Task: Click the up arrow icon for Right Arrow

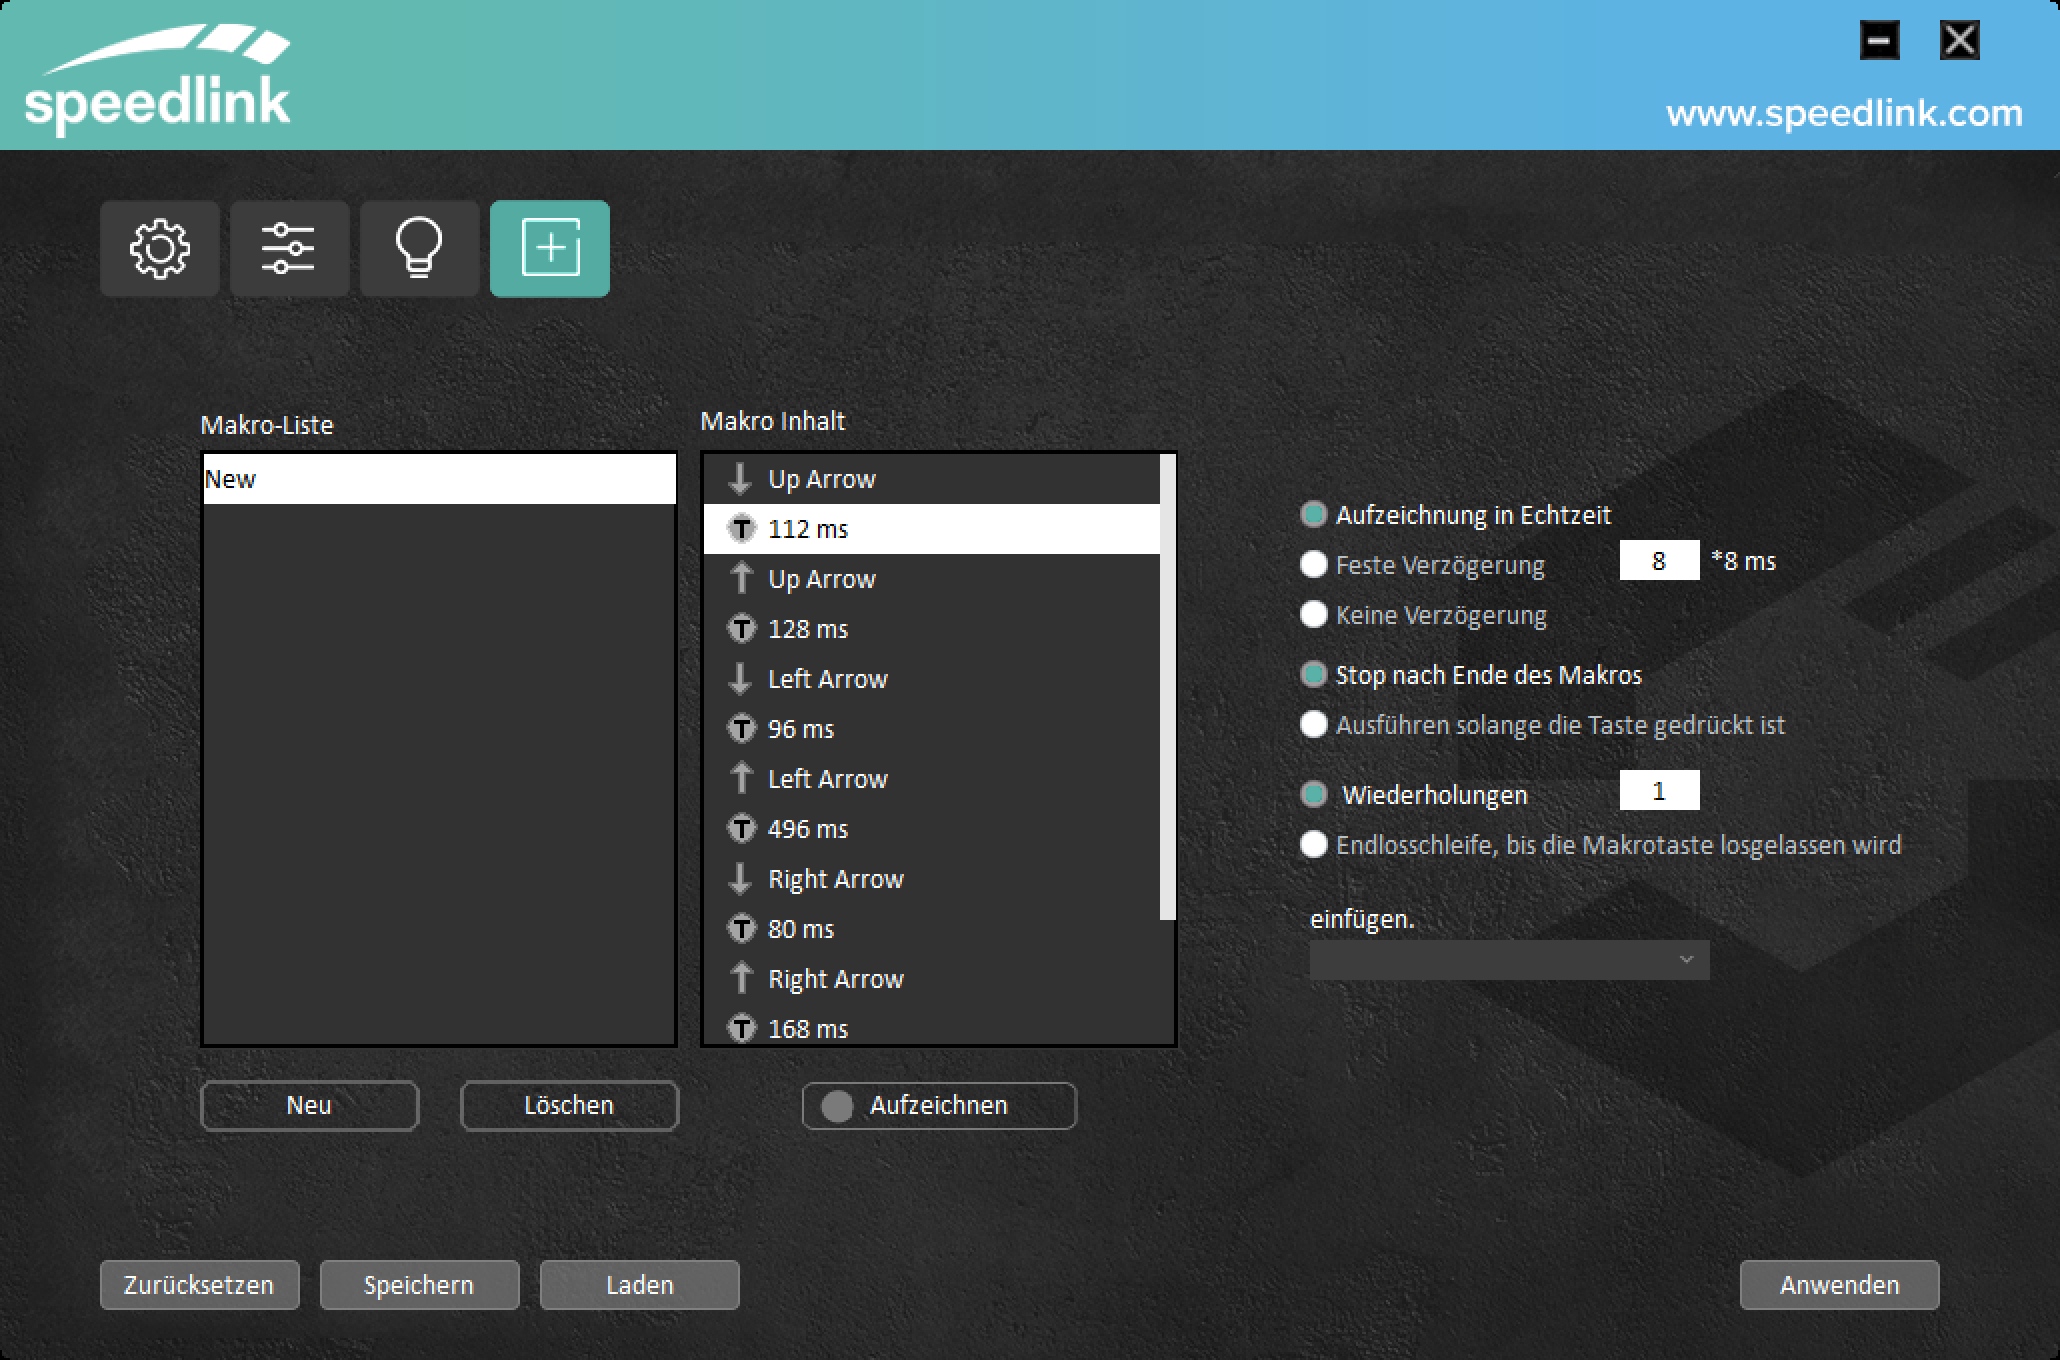Action: [741, 979]
